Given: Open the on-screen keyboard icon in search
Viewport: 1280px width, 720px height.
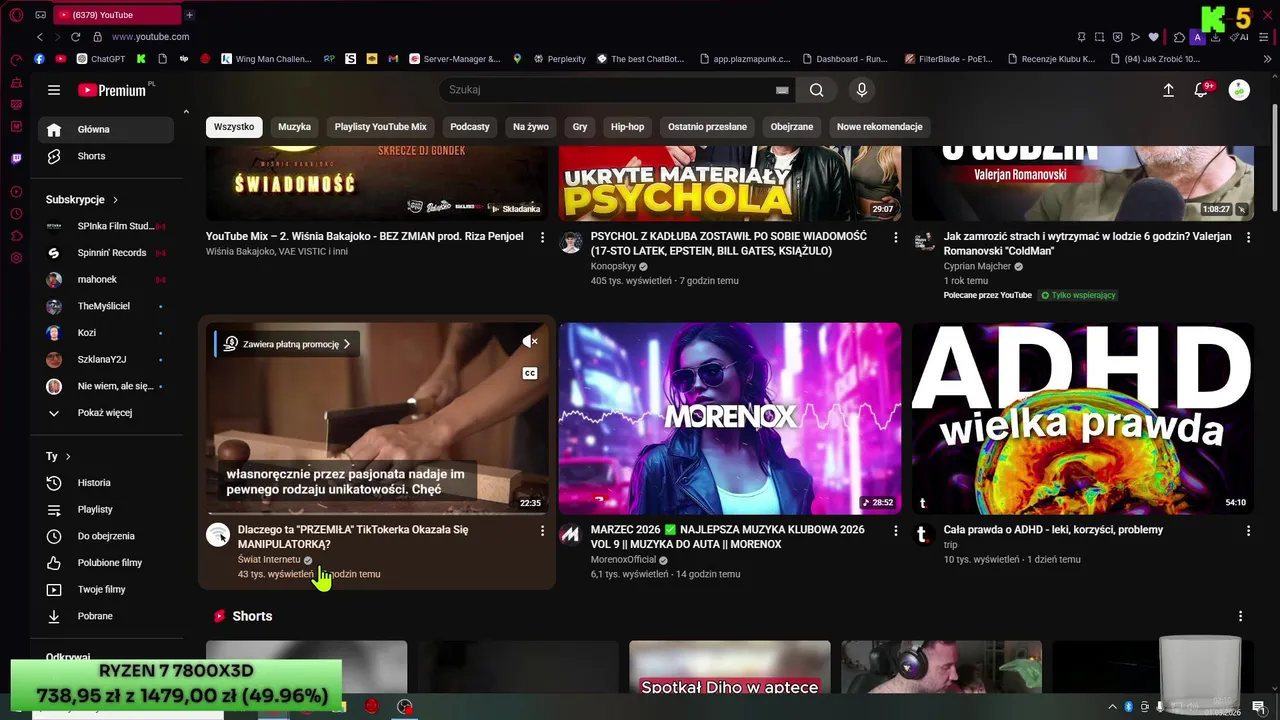Looking at the screenshot, I should (x=782, y=90).
